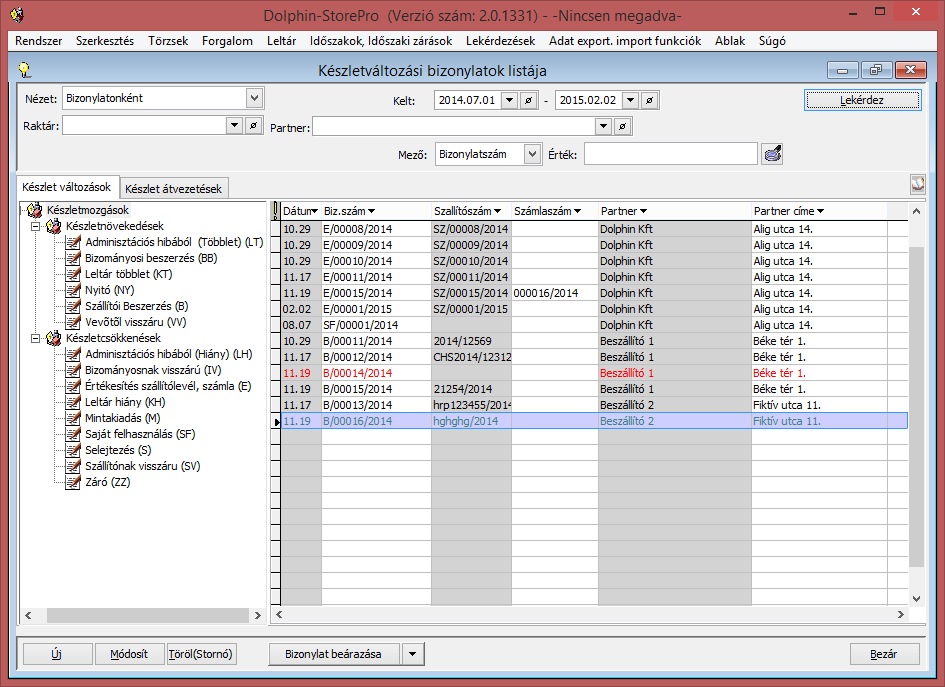Click the lightbulb icon in the window title
The width and height of the screenshot is (945, 687).
point(24,70)
